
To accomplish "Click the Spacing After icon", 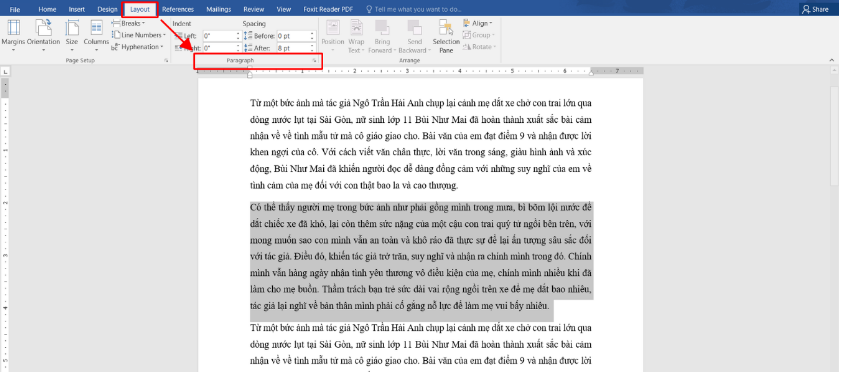I will point(248,48).
